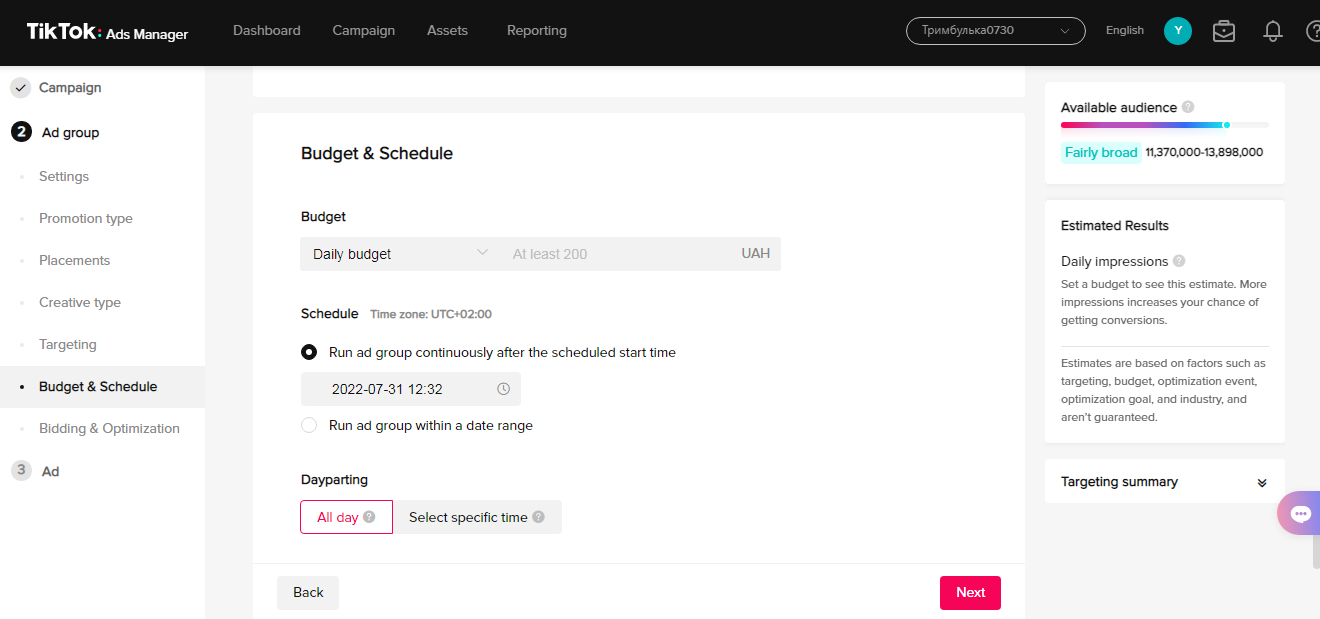Screen dimensions: 1320x619
Task: Select Run ad group within a date range
Action: point(309,425)
